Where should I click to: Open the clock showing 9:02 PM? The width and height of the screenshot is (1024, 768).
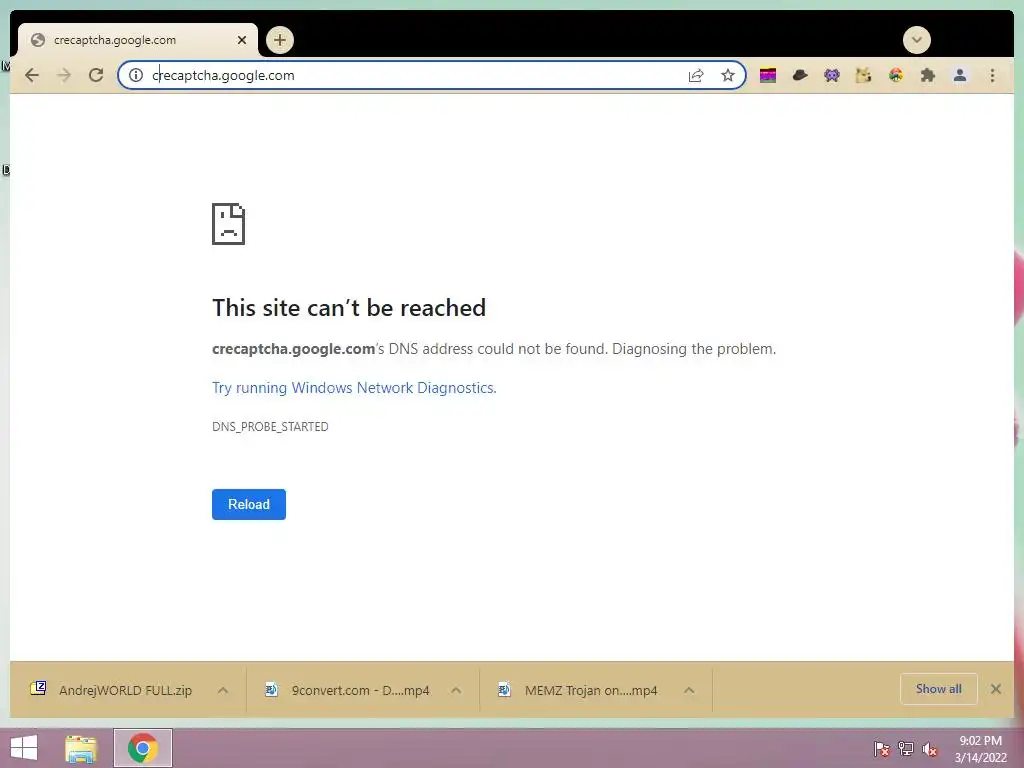pos(980,749)
